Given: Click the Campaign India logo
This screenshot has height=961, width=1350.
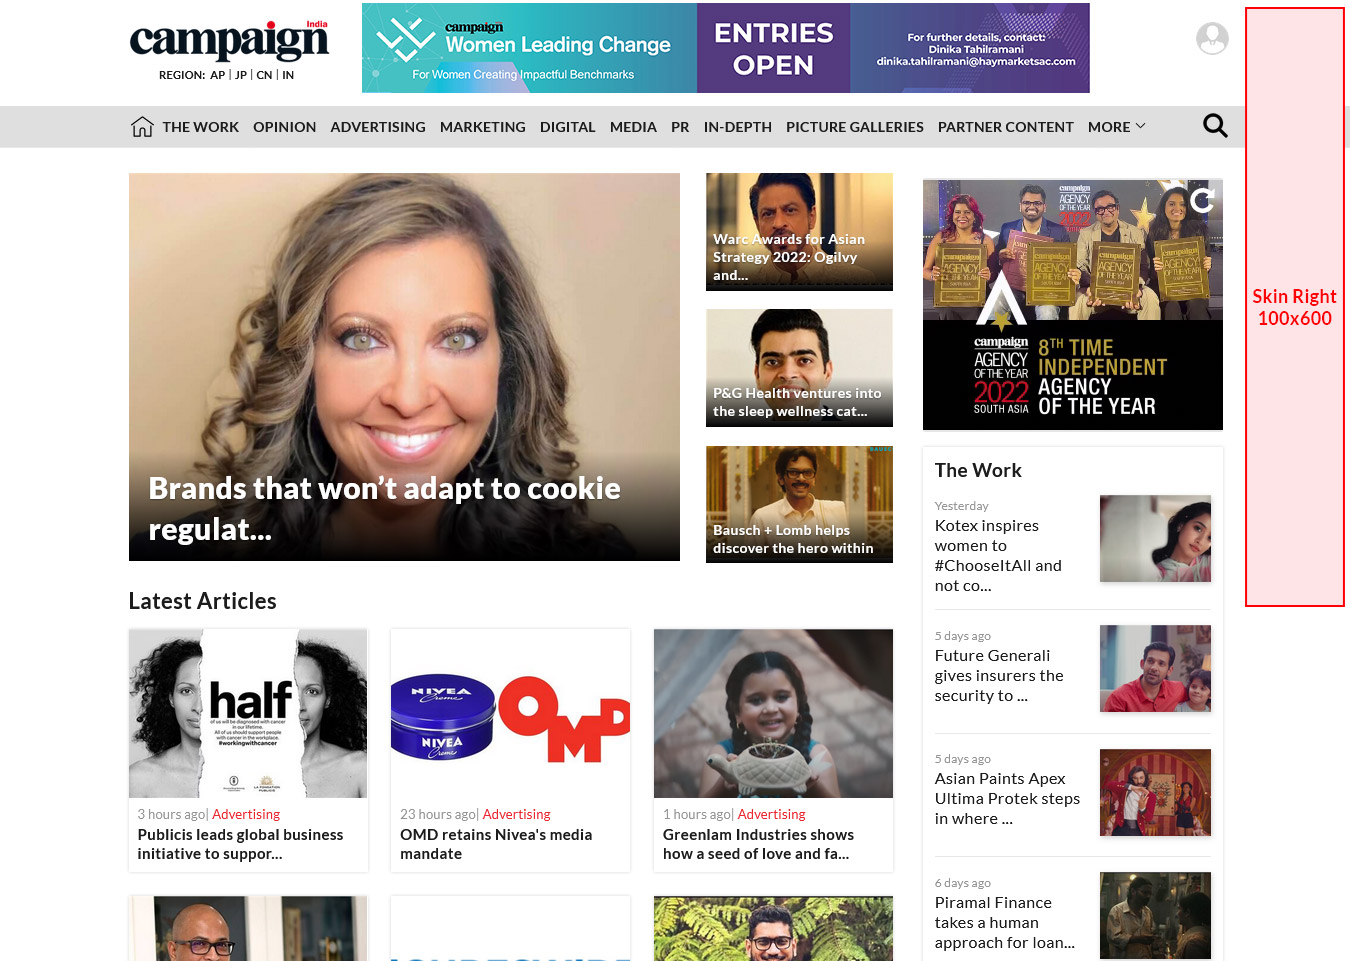Looking at the screenshot, I should (x=229, y=40).
